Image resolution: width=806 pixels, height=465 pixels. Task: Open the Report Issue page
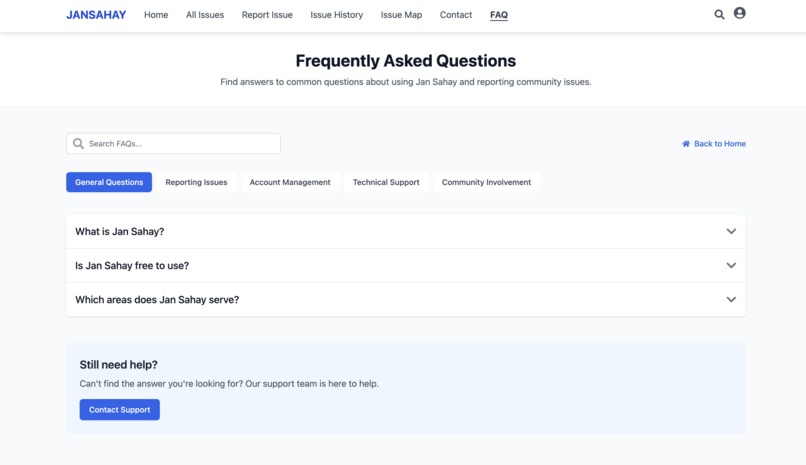point(267,15)
